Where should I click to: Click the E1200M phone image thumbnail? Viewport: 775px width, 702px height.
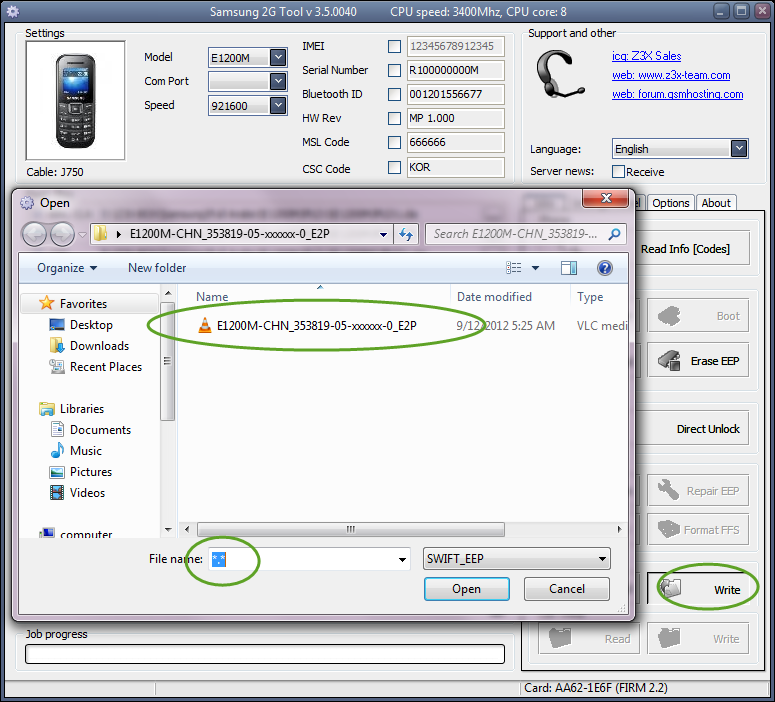click(75, 101)
